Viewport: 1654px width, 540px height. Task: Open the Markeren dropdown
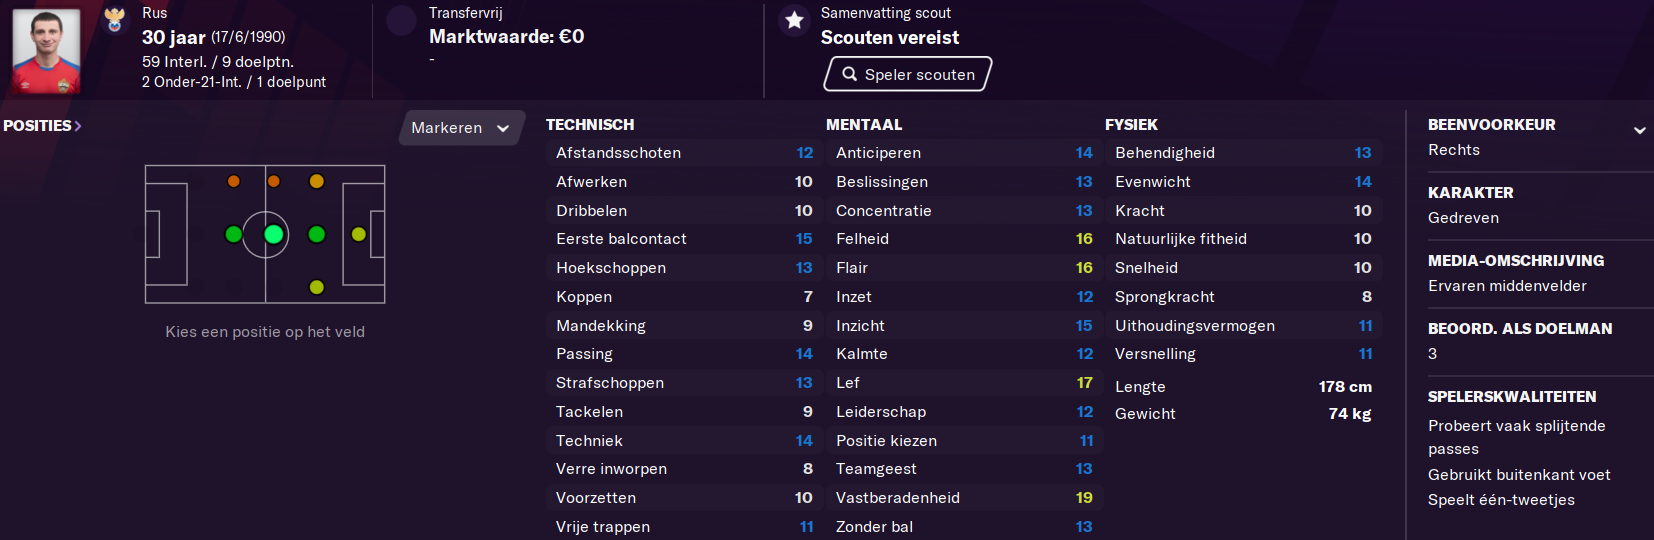tap(461, 128)
